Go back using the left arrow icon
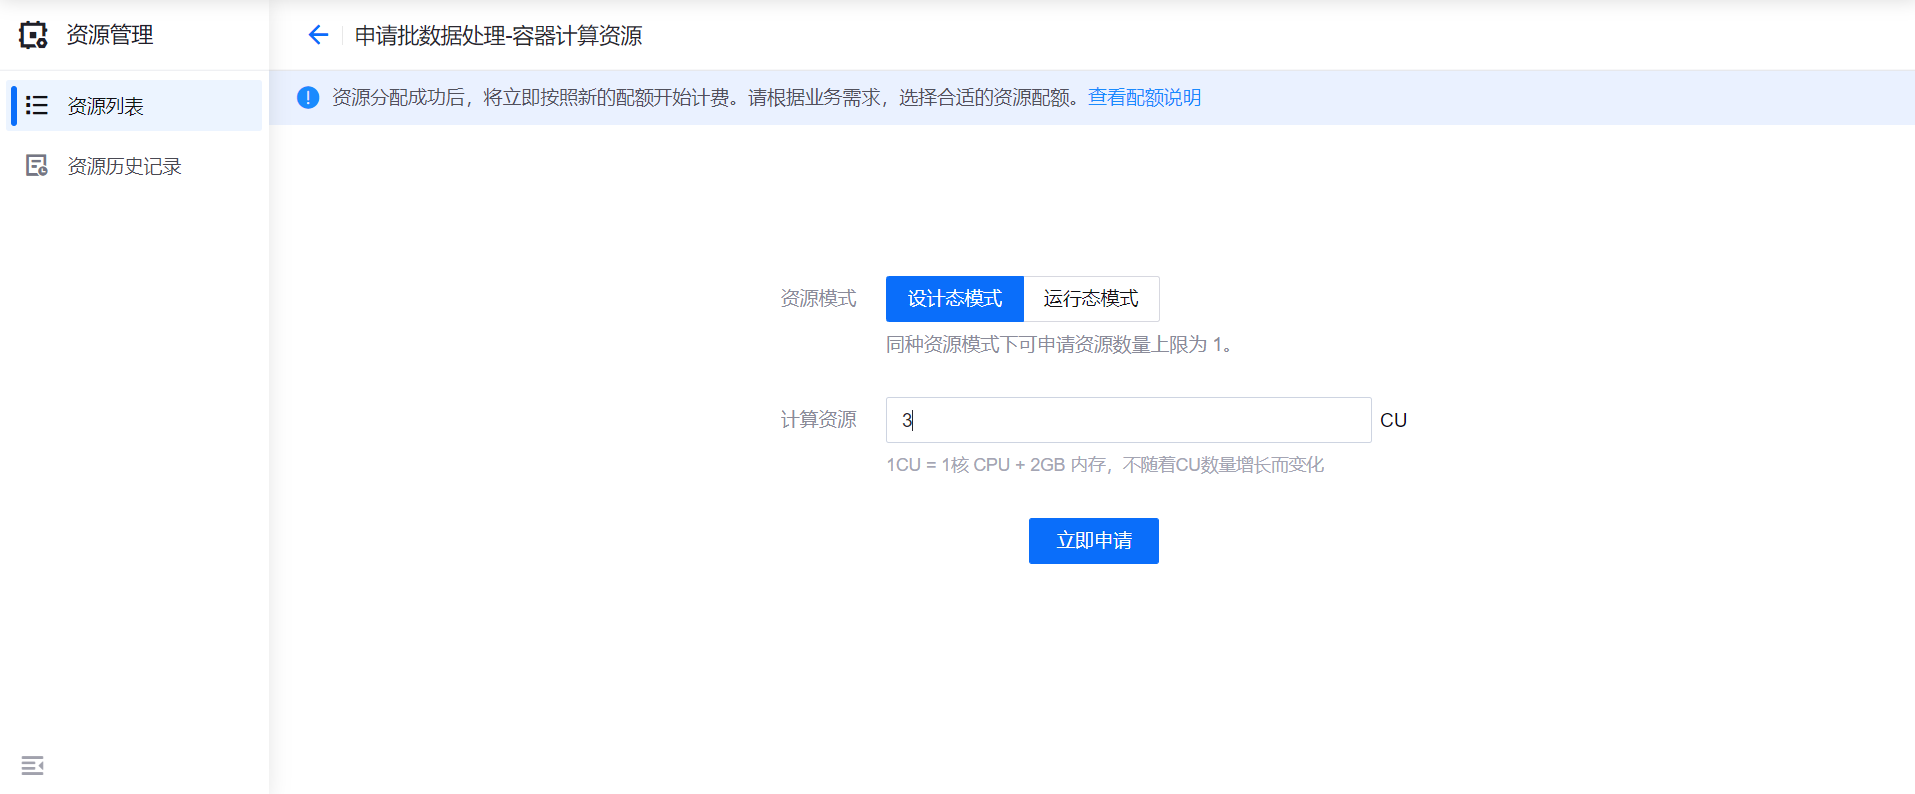This screenshot has height=794, width=1915. [318, 35]
